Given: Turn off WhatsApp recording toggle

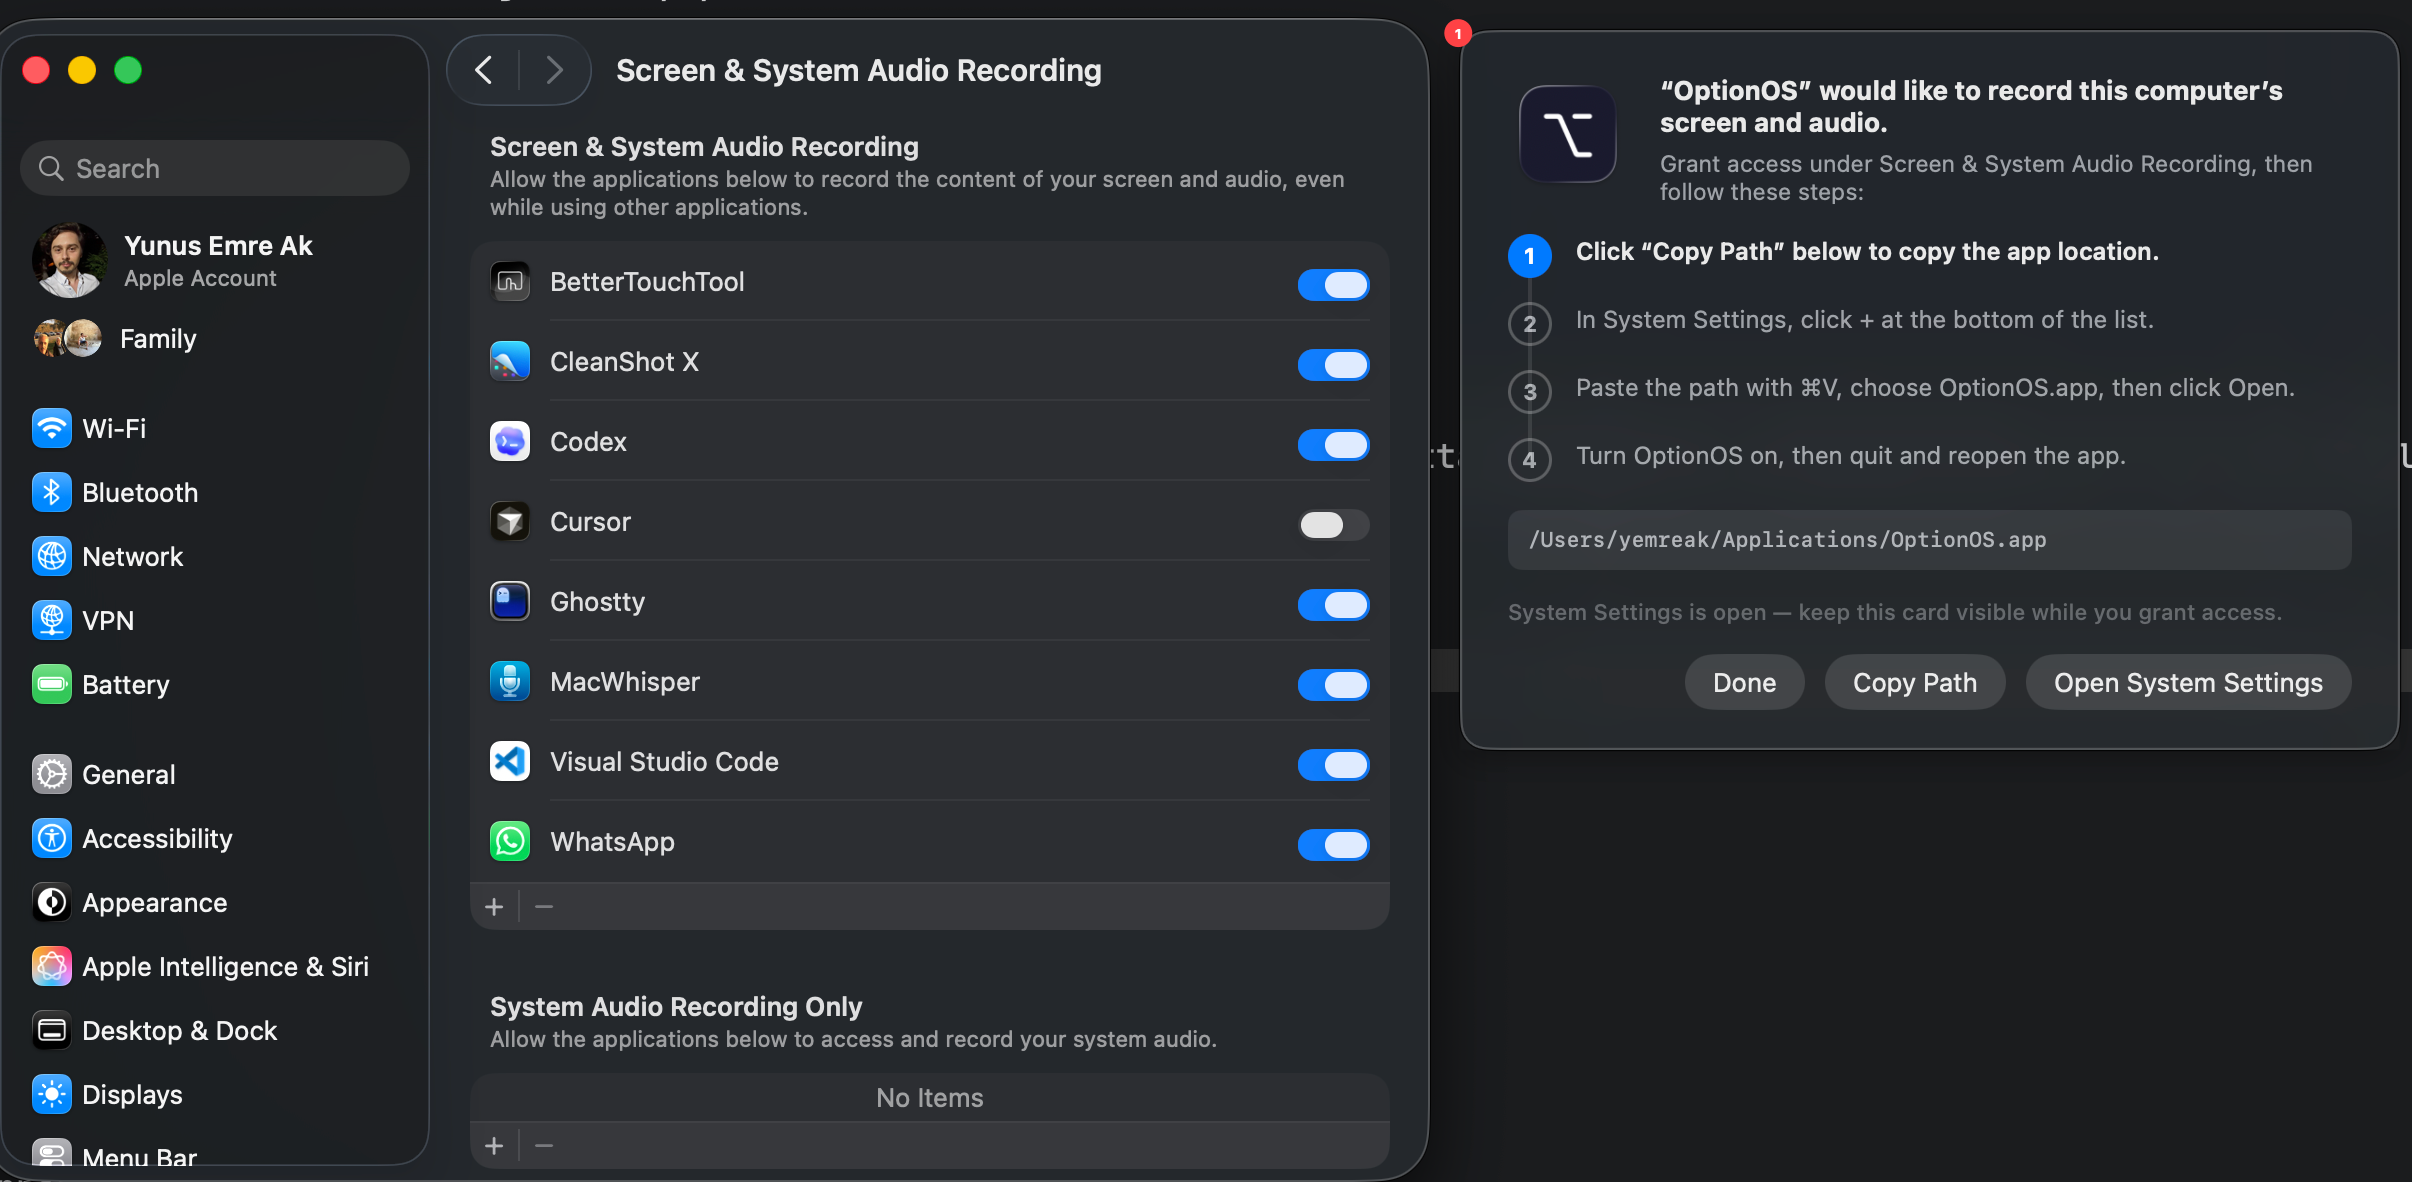Looking at the screenshot, I should 1334,845.
